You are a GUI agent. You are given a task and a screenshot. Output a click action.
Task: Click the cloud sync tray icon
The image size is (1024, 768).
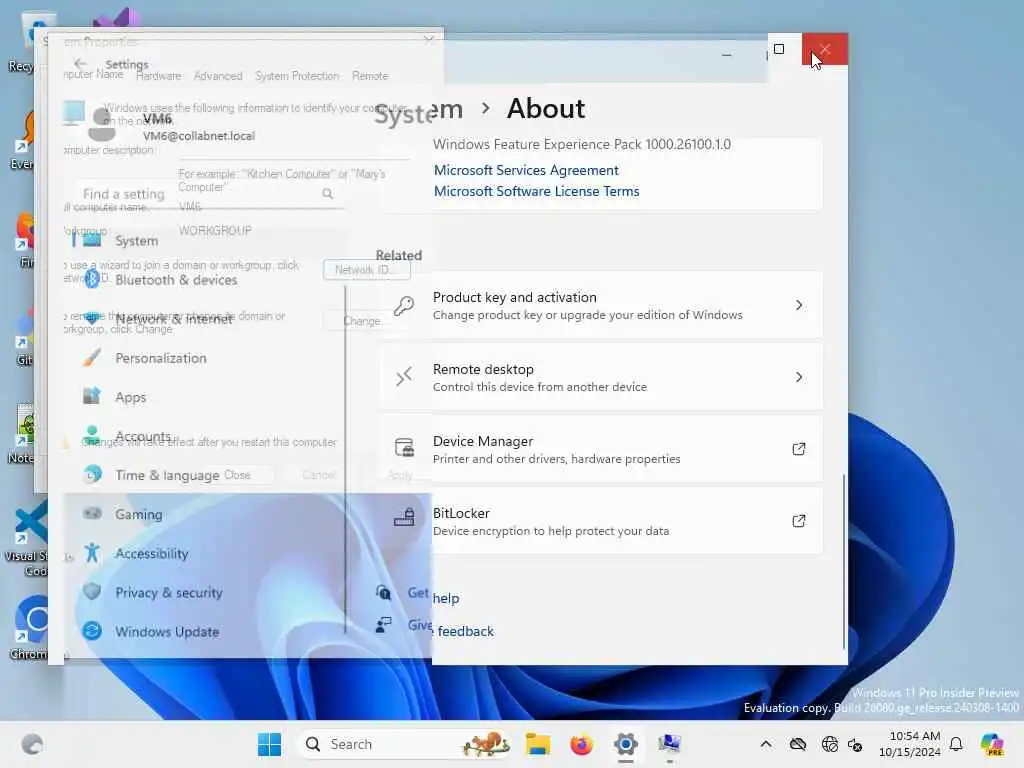click(x=797, y=744)
